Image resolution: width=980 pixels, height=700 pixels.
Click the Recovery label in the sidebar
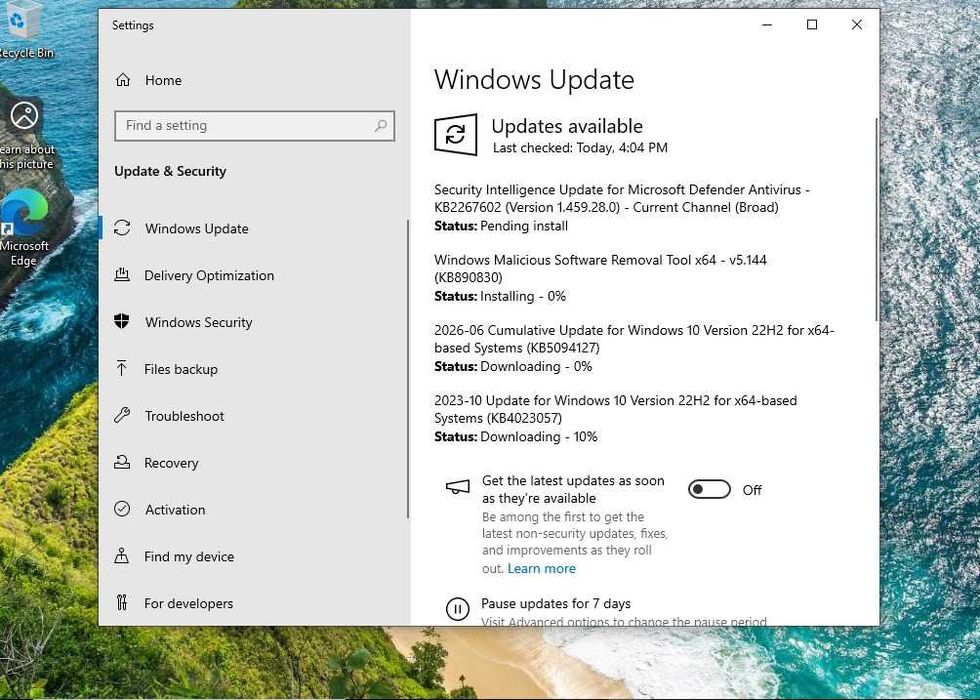(171, 463)
